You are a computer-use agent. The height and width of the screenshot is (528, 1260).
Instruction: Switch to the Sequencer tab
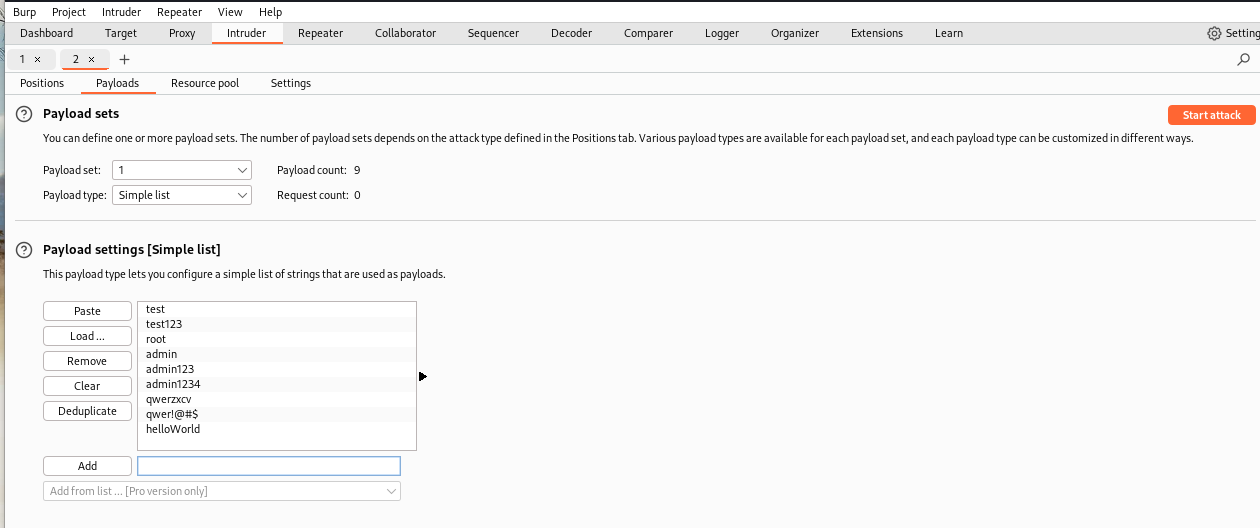[x=493, y=33]
